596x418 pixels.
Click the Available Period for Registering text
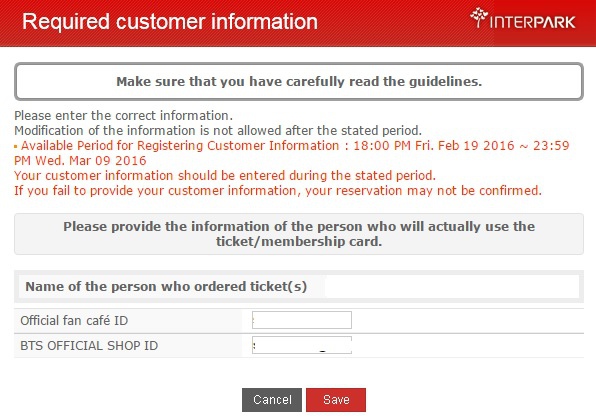click(180, 146)
